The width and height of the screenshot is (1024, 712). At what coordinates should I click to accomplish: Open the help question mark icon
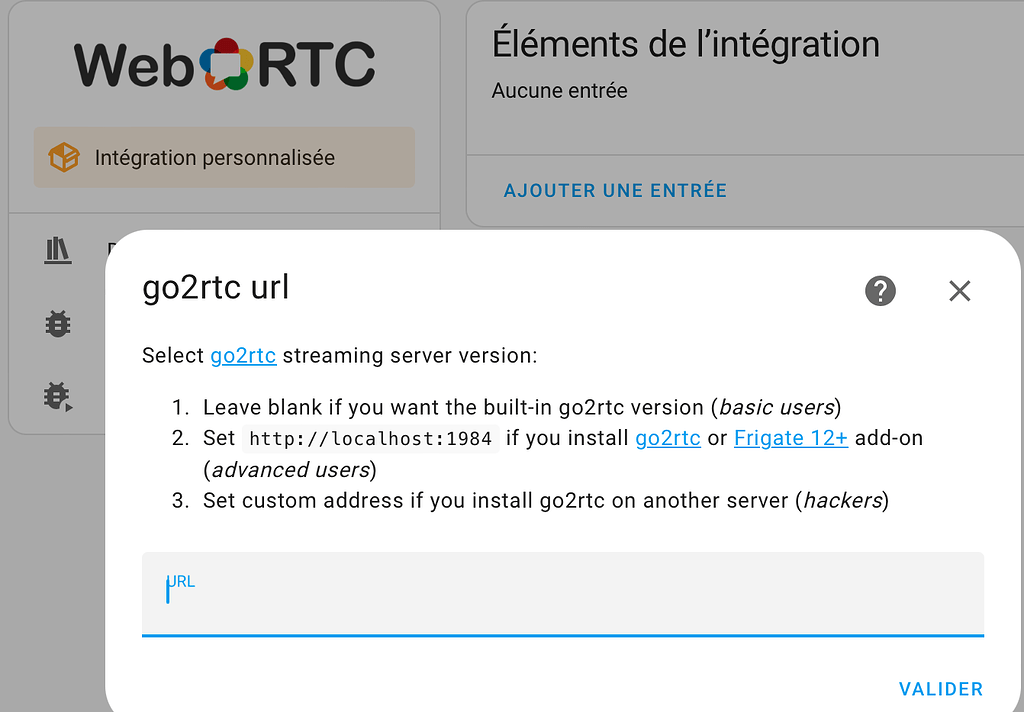click(880, 291)
